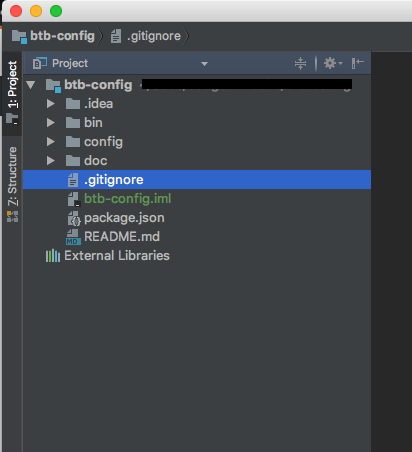412x452 pixels.
Task: Open the Project view dropdown
Action: tap(204, 63)
